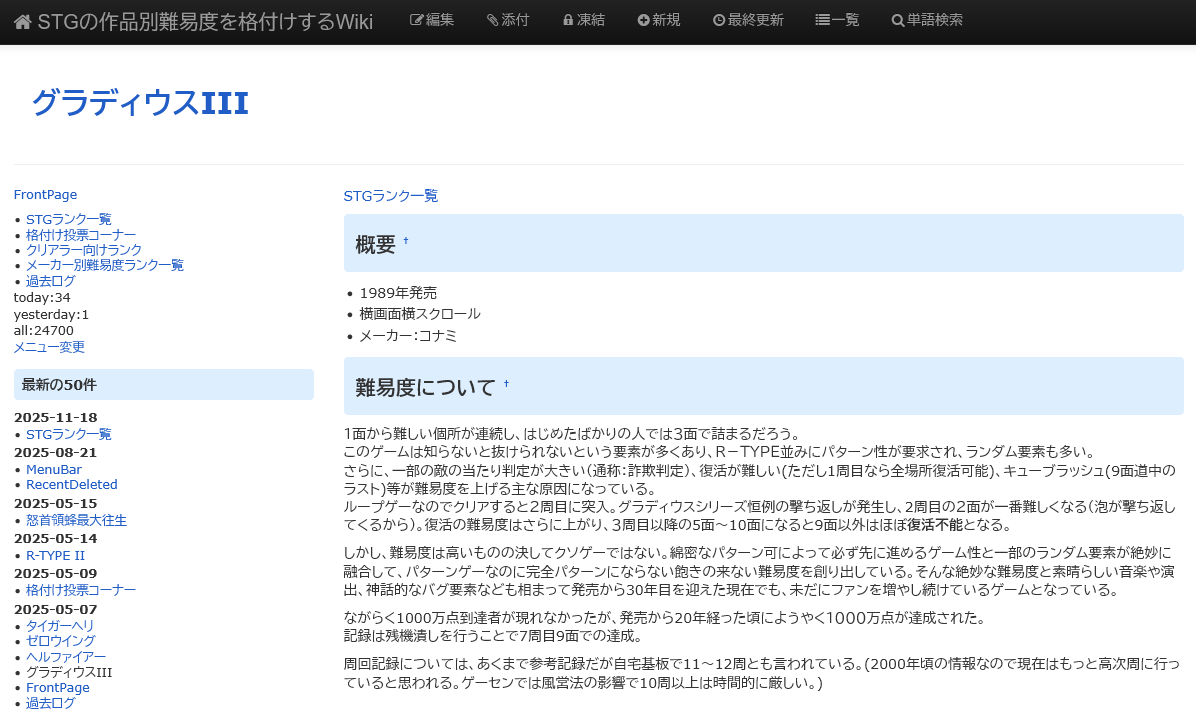
Task: Open STGランク一覧 breadcrumb above 概要 heading
Action: pos(390,196)
